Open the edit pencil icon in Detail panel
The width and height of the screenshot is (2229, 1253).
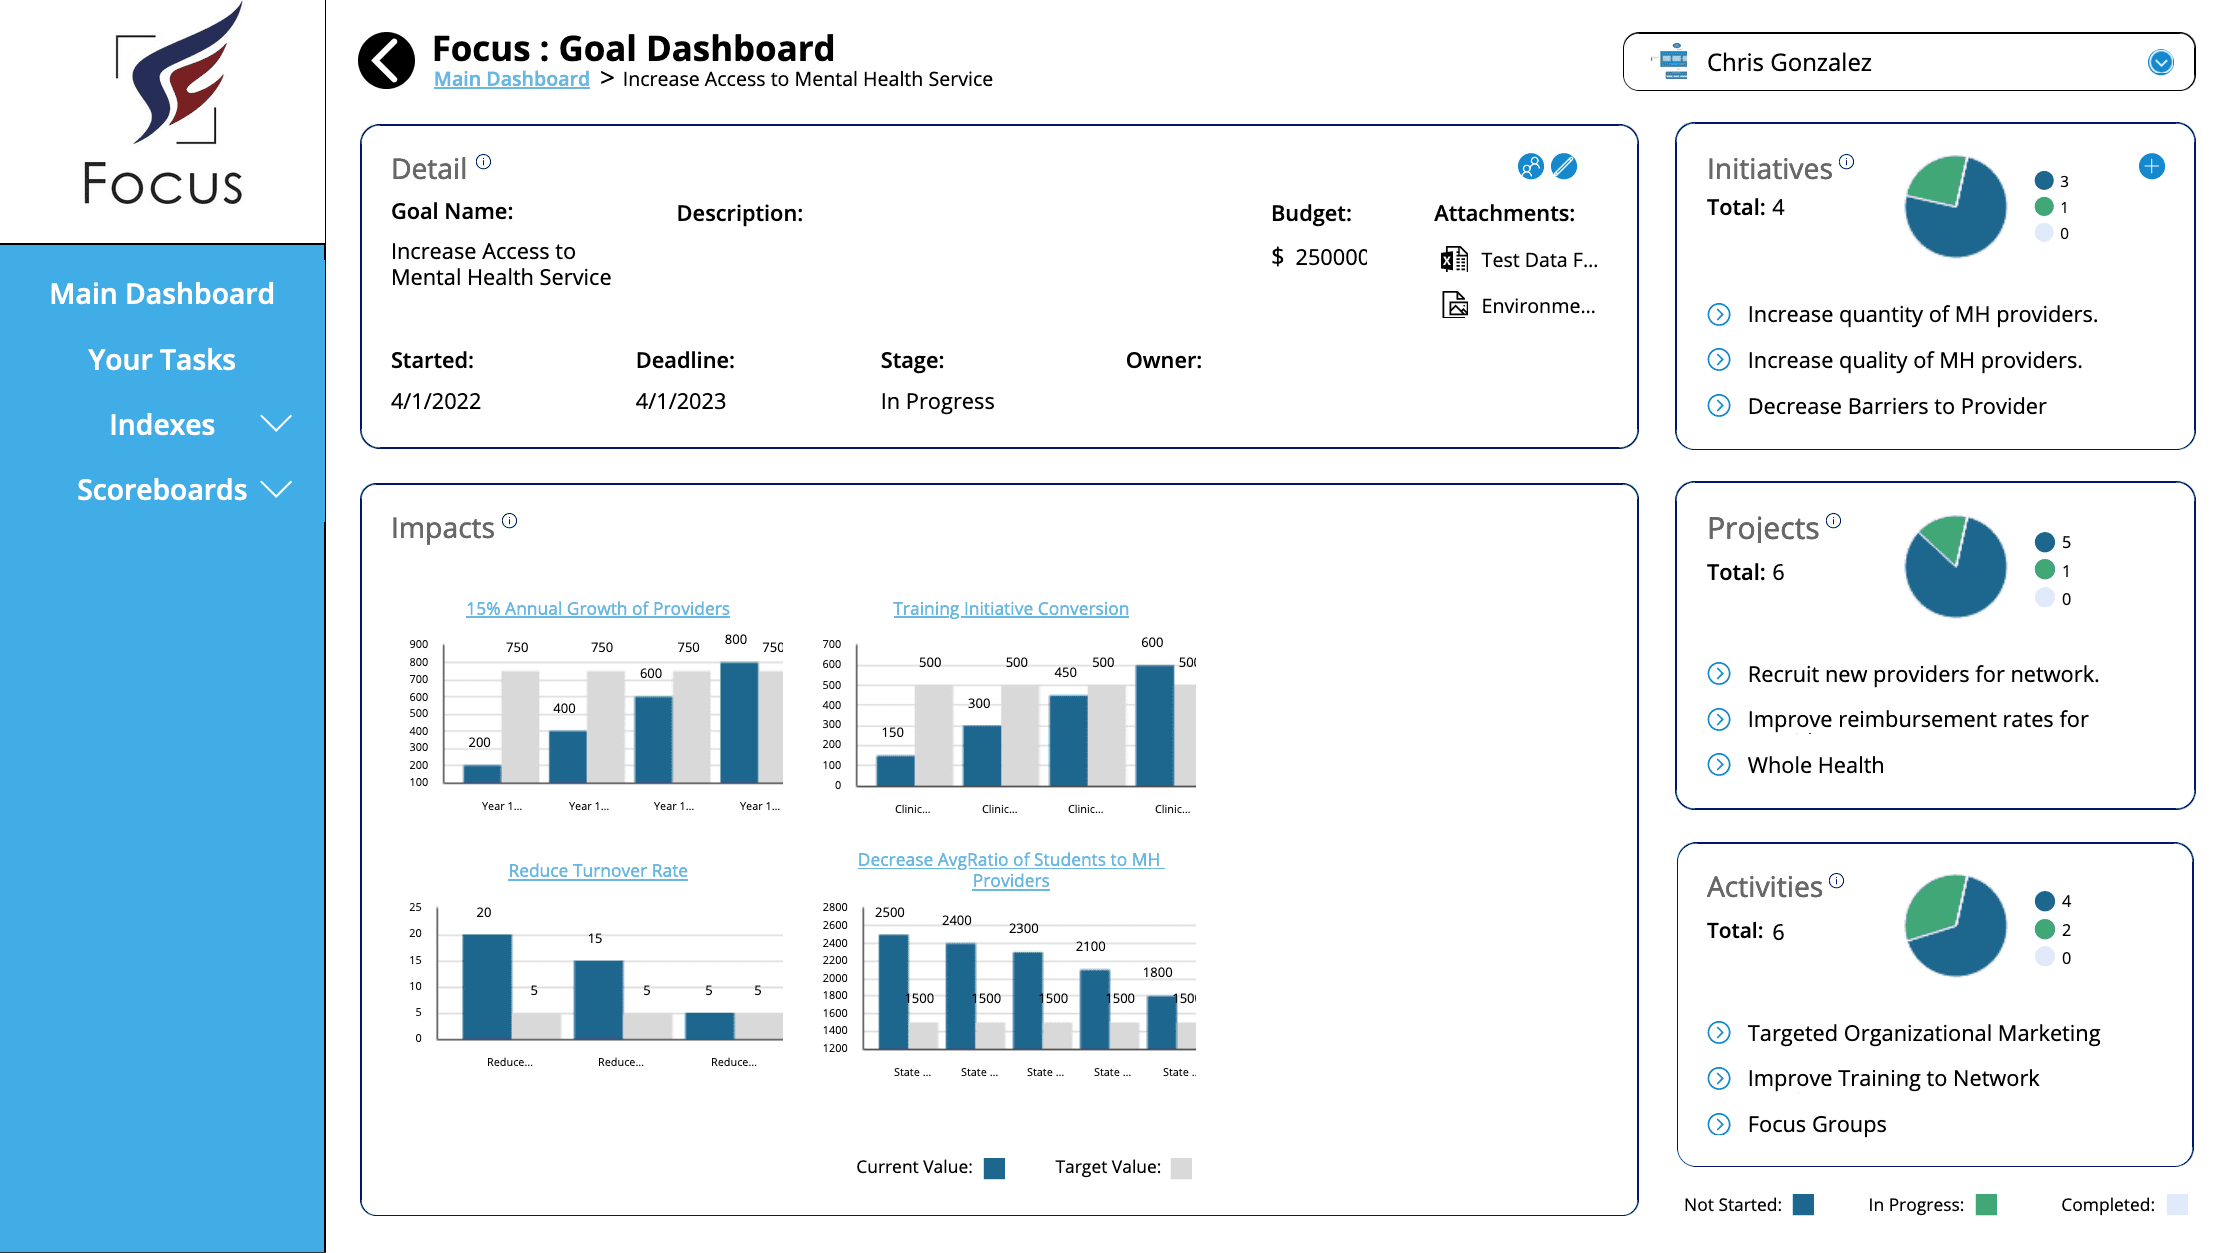(x=1563, y=166)
